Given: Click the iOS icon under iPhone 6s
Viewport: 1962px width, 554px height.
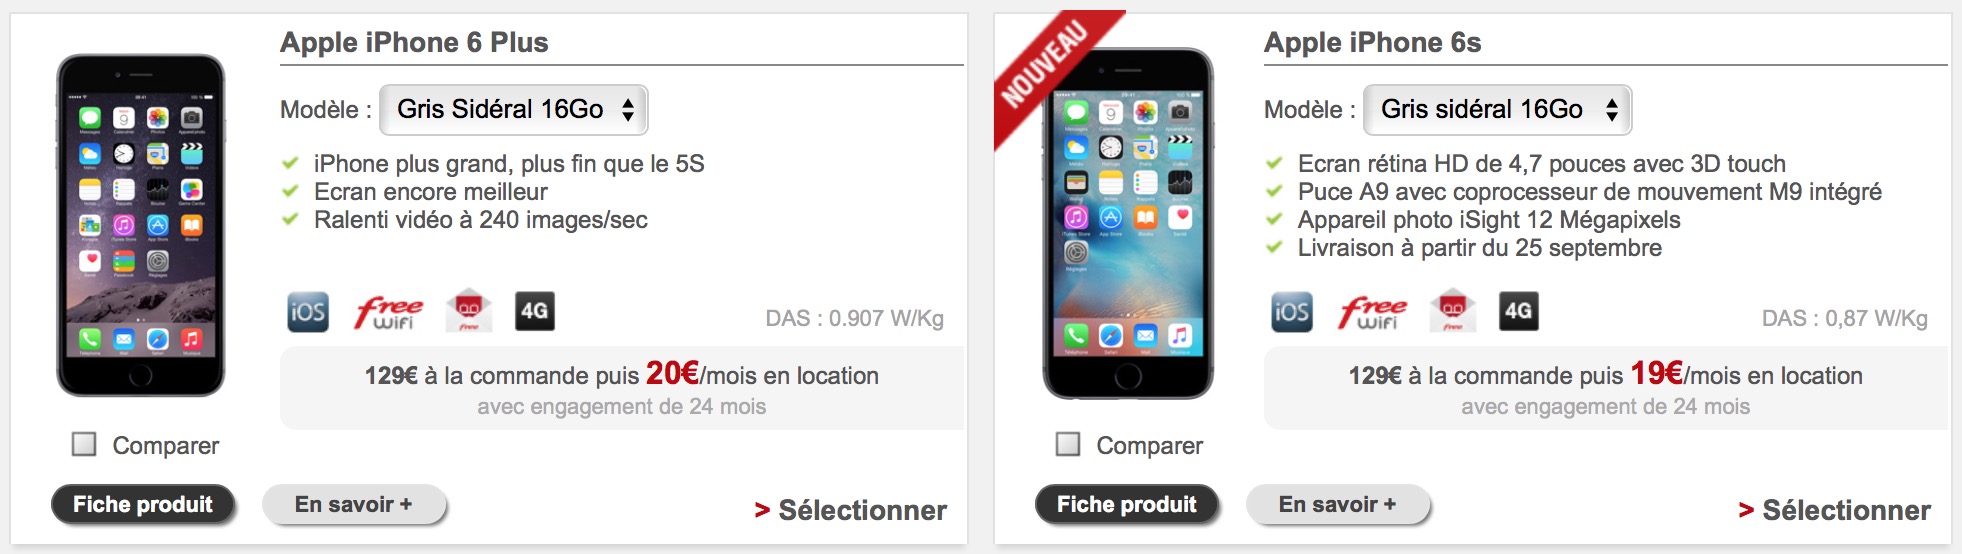Looking at the screenshot, I should pyautogui.click(x=1292, y=312).
